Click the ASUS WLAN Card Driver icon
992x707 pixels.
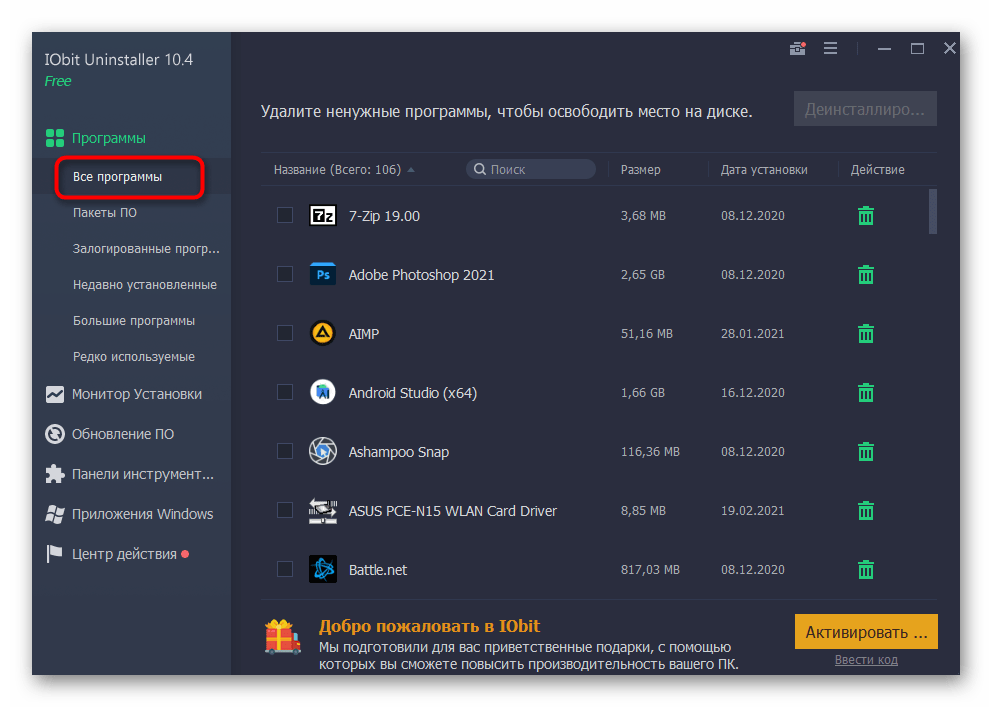coord(323,510)
